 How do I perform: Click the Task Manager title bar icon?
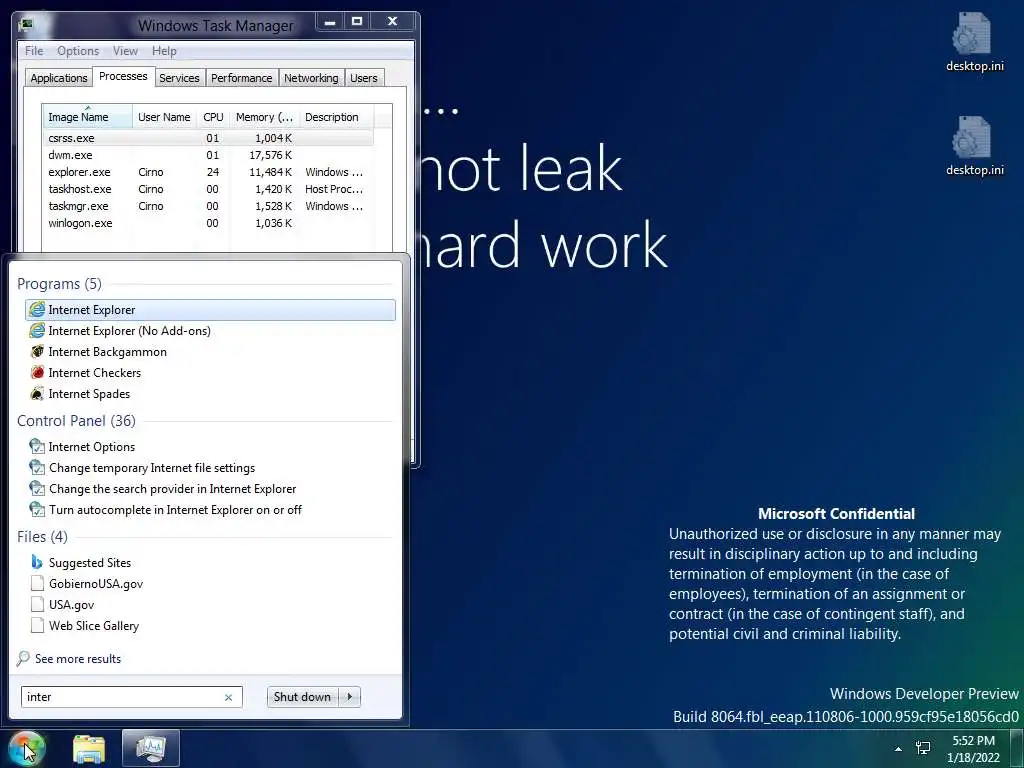[27, 25]
